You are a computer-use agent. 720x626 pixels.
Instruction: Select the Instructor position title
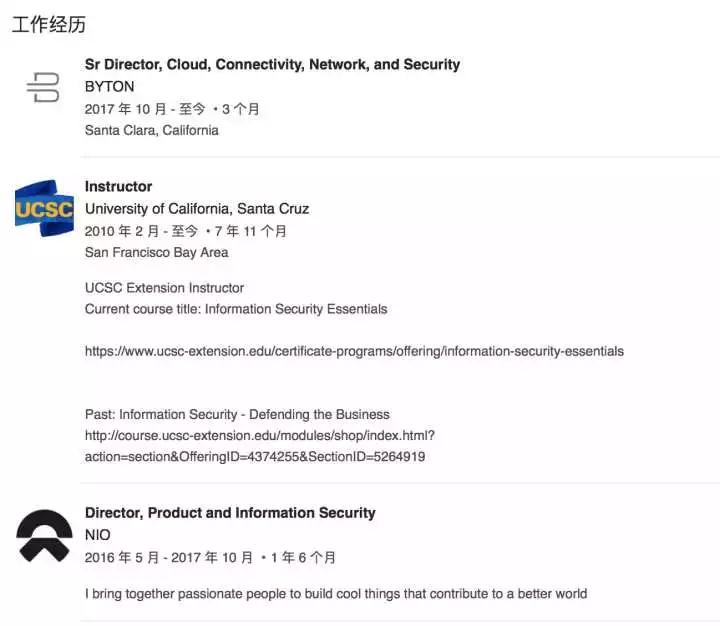[118, 186]
